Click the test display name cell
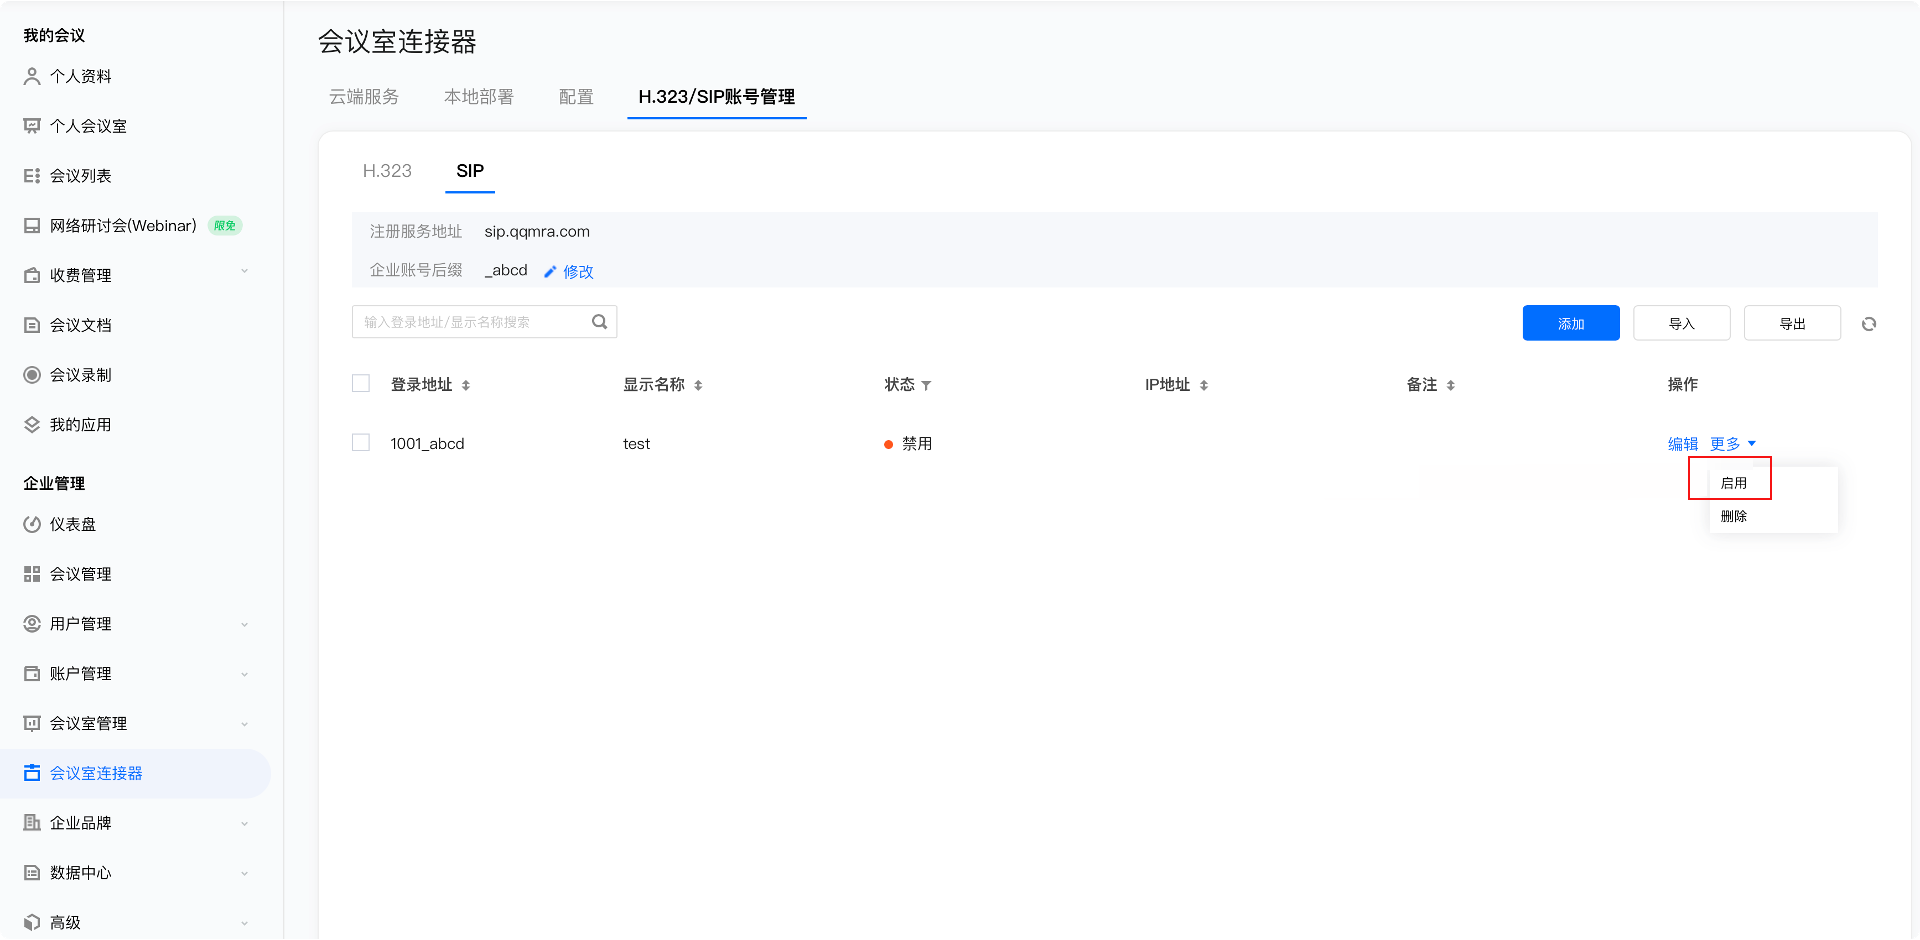Viewport: 1920px width, 940px height. (x=636, y=444)
